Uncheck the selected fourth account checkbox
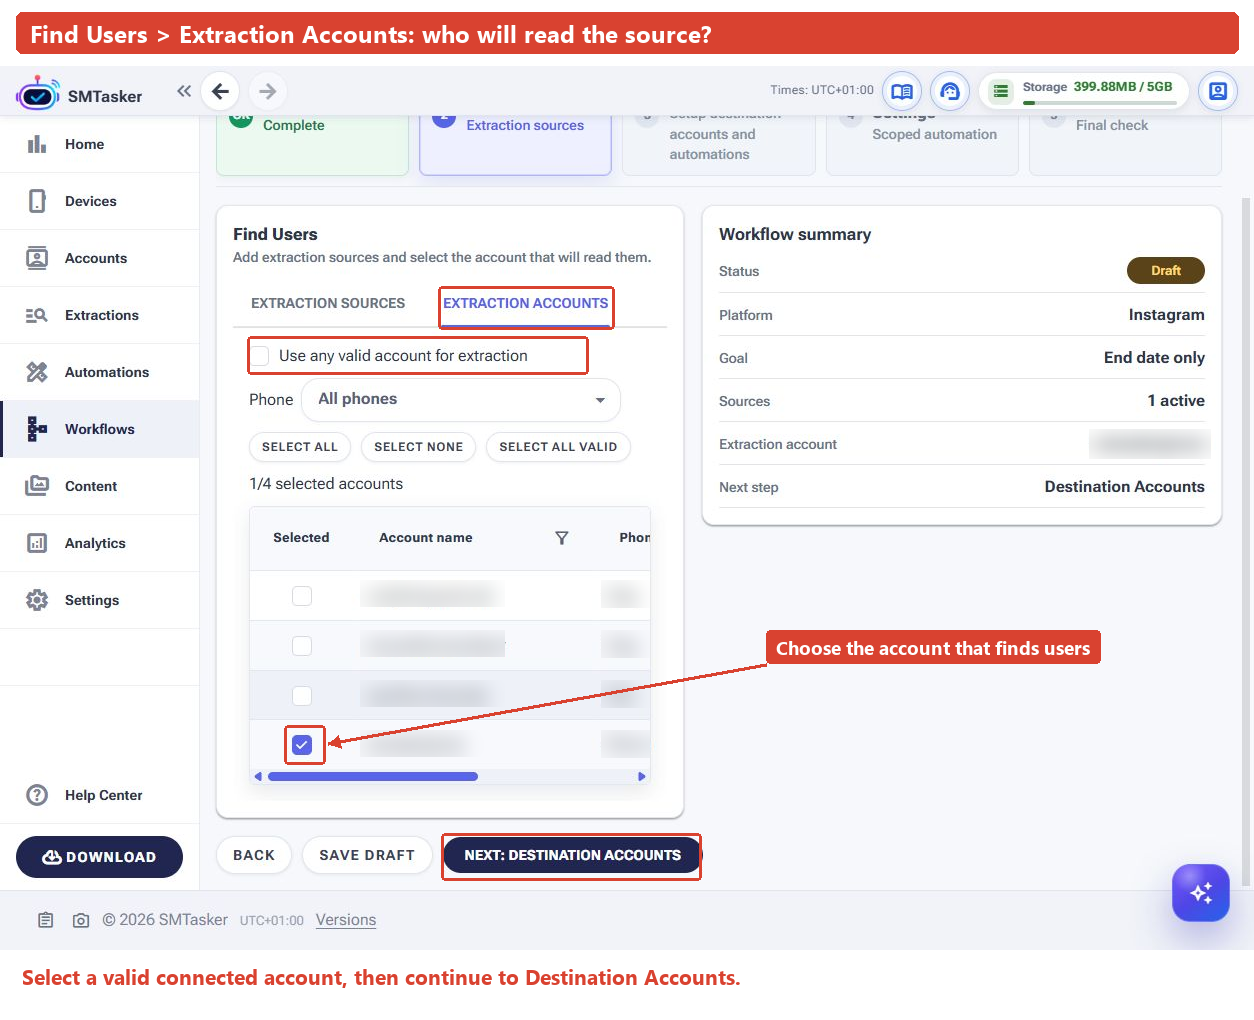Image resolution: width=1254 pixels, height=1020 pixels. click(302, 745)
